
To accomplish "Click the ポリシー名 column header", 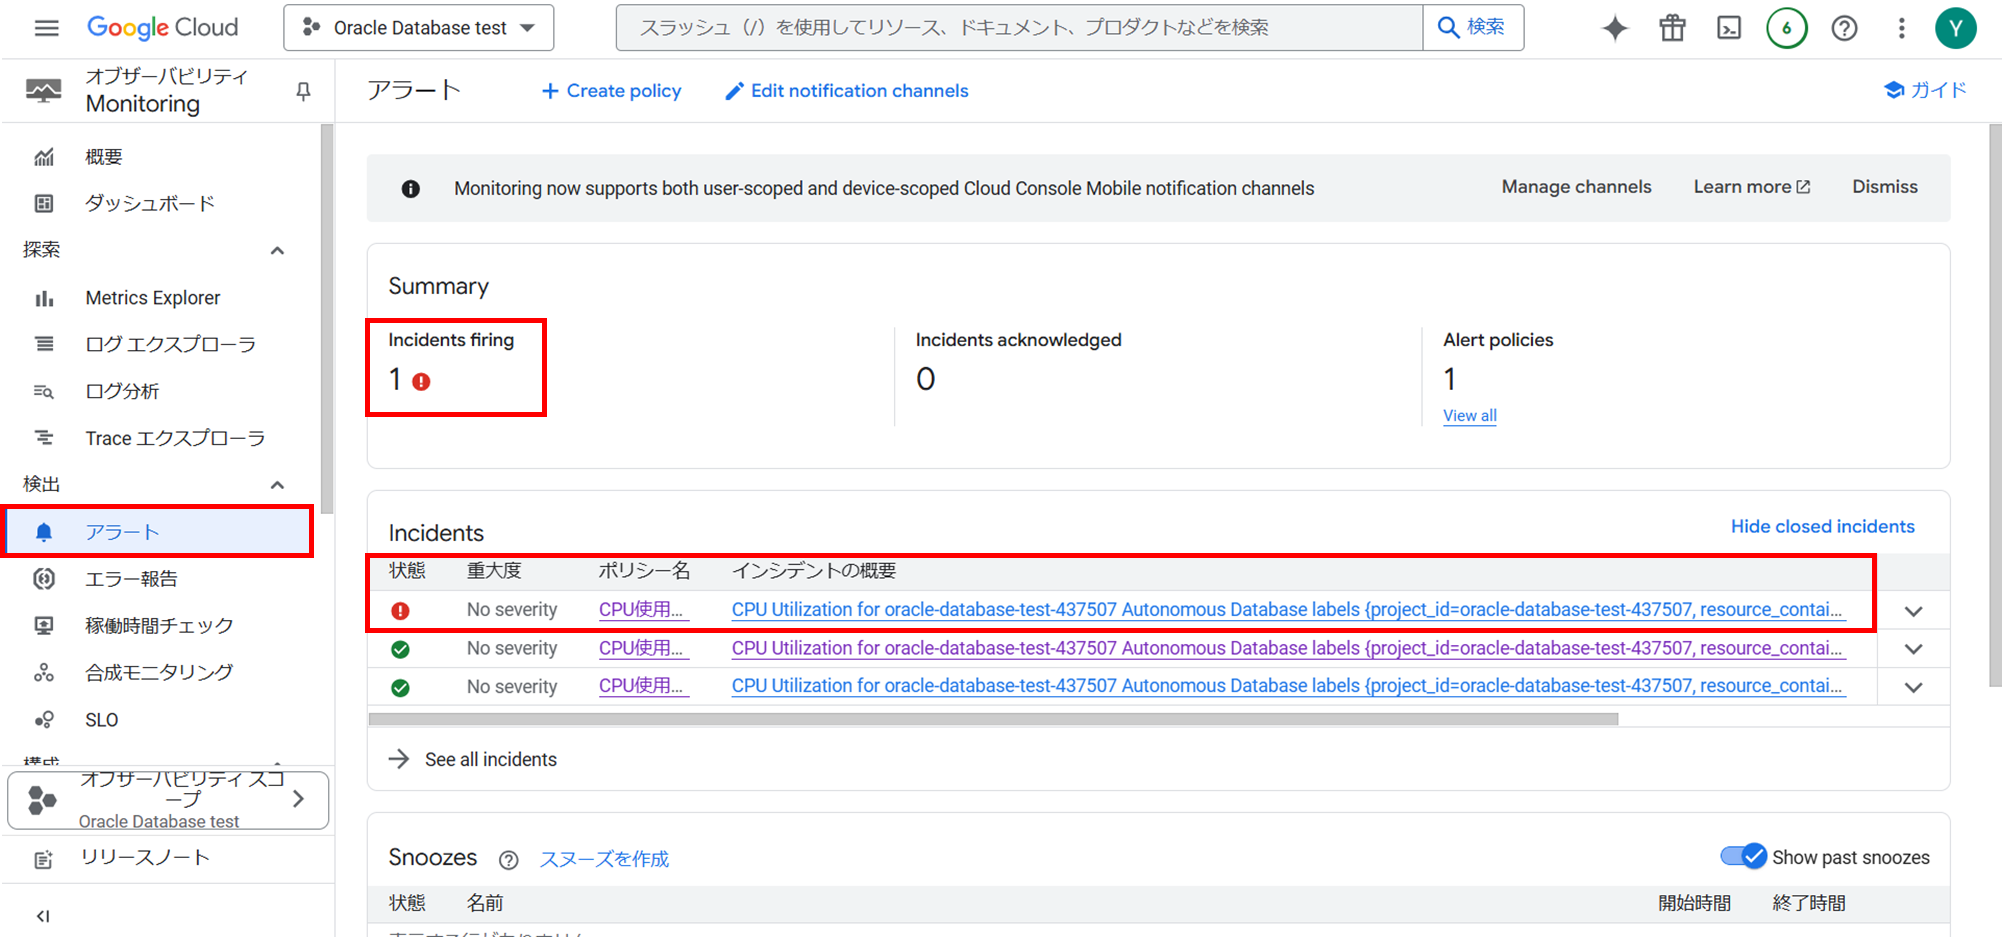I will 645,571.
